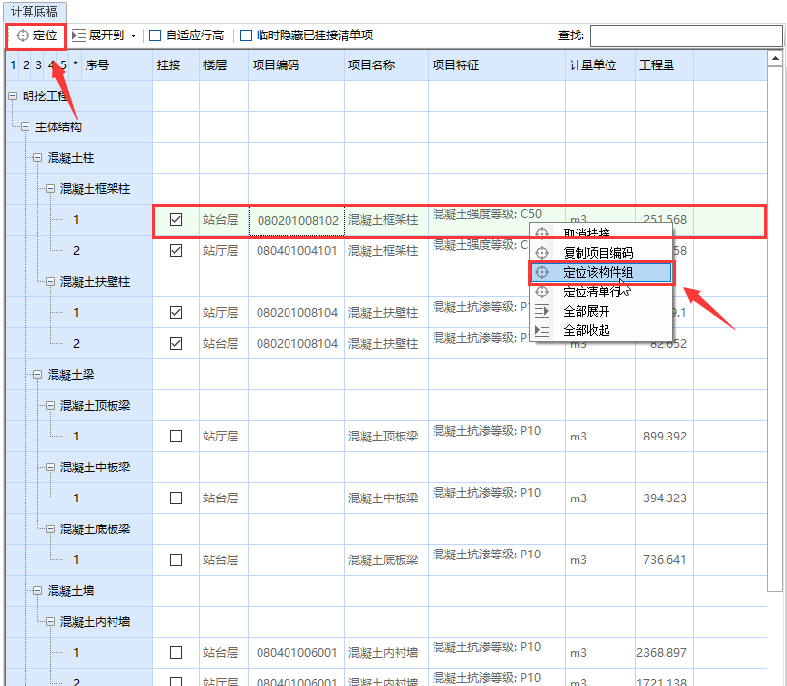Collapse the 混凝土柱 tree node
Viewport: 787px width, 686px height.
(x=38, y=158)
